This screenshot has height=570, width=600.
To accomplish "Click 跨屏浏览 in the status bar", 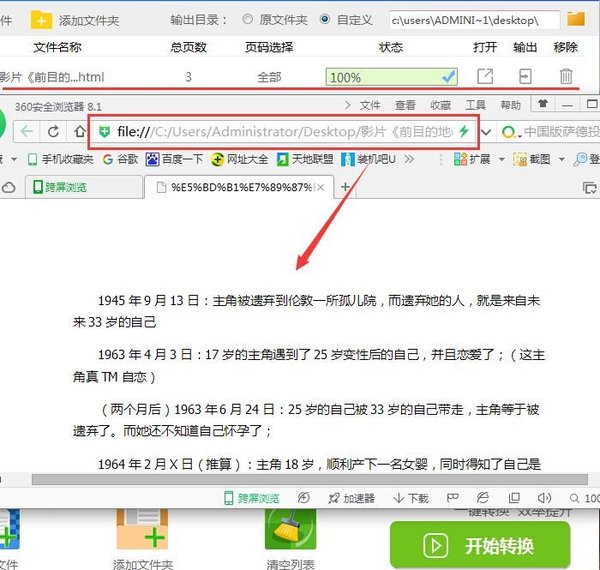I will [x=252, y=498].
